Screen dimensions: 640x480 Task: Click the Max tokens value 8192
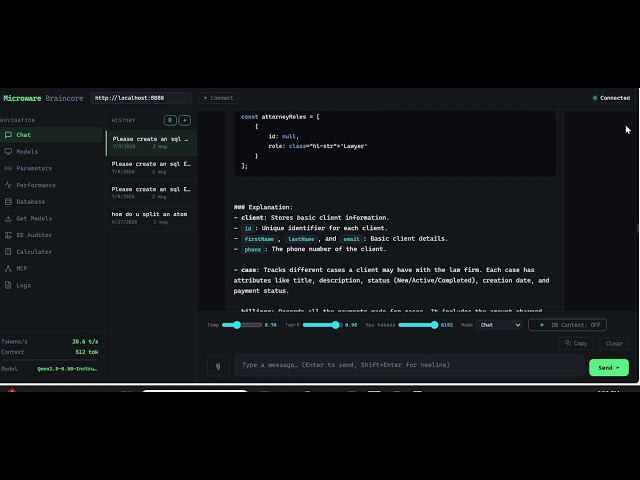pyautogui.click(x=447, y=325)
